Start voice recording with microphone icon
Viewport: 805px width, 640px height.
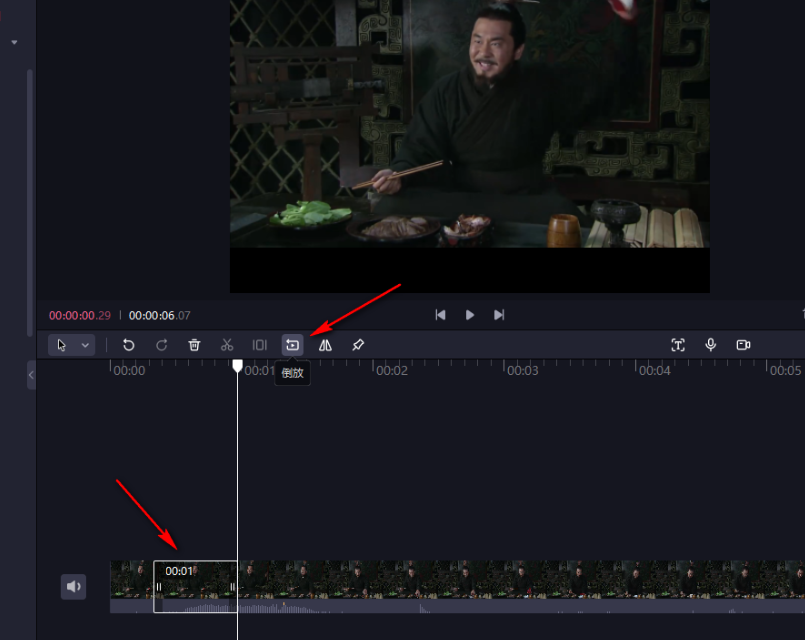click(x=711, y=345)
